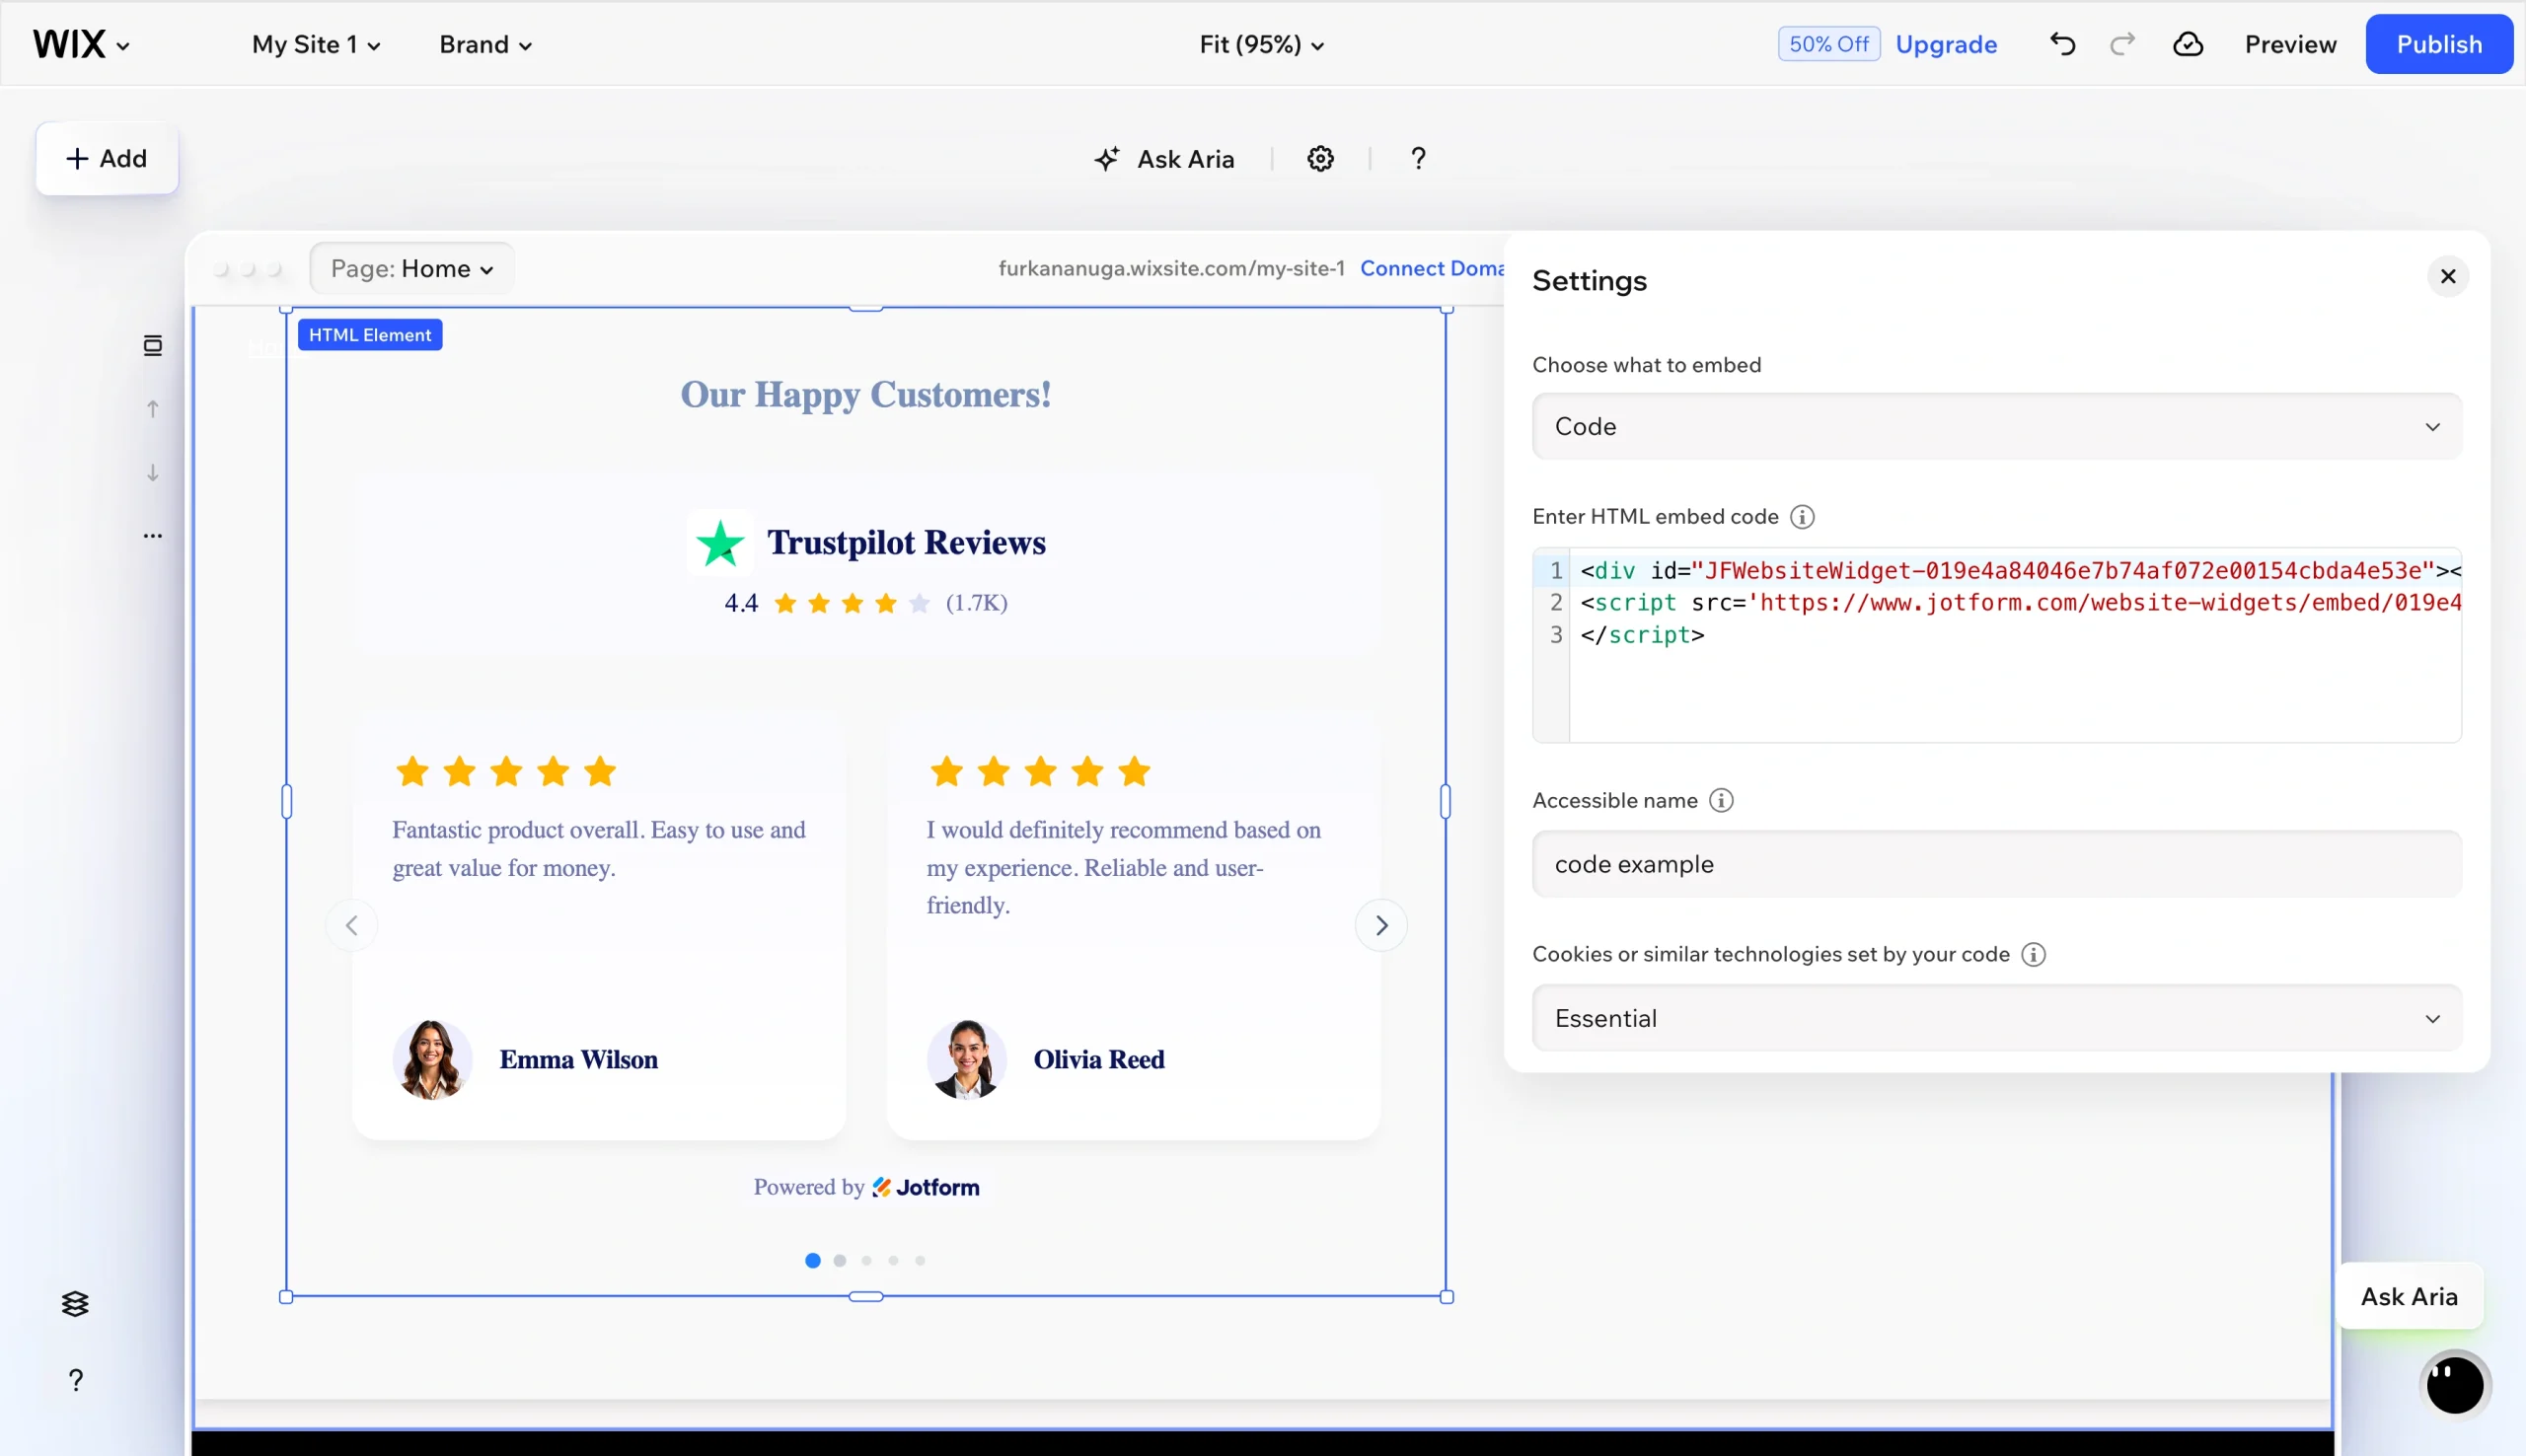Click the Add button
Image resolution: width=2526 pixels, height=1456 pixels.
pos(106,158)
